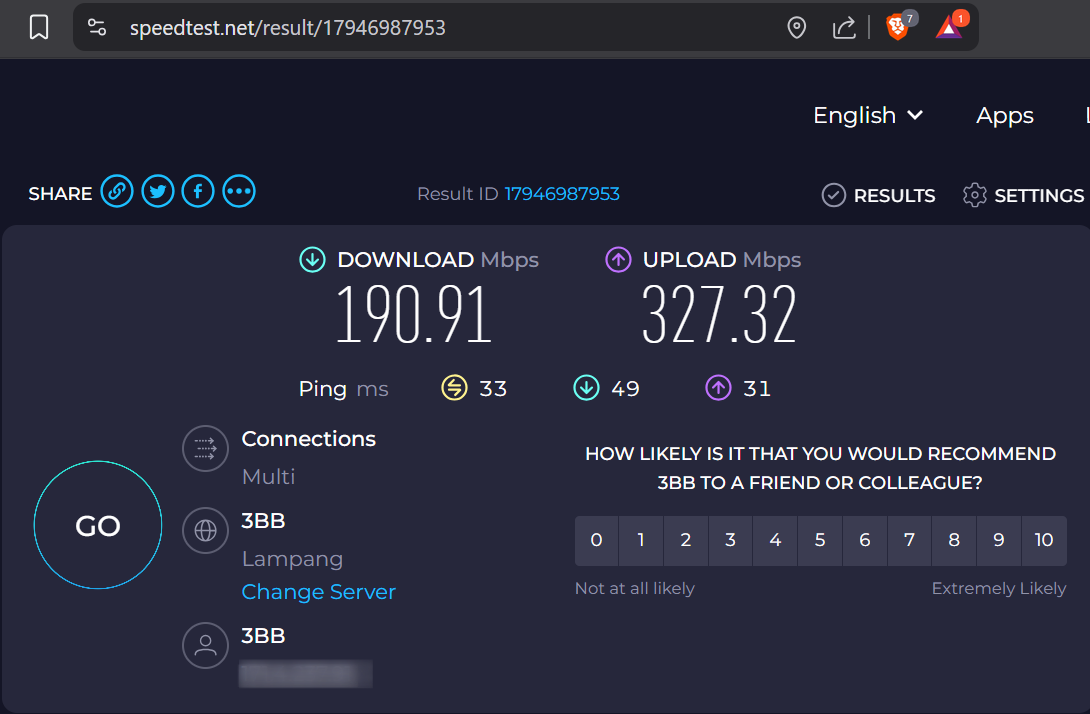Open the Apps menu
The height and width of the screenshot is (714, 1090).
pyautogui.click(x=1004, y=115)
